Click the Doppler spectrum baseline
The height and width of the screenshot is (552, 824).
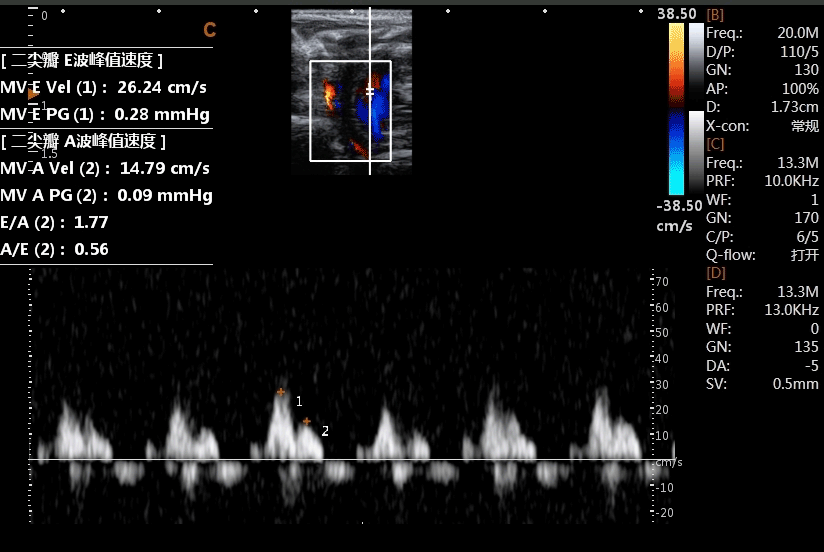(x=340, y=460)
